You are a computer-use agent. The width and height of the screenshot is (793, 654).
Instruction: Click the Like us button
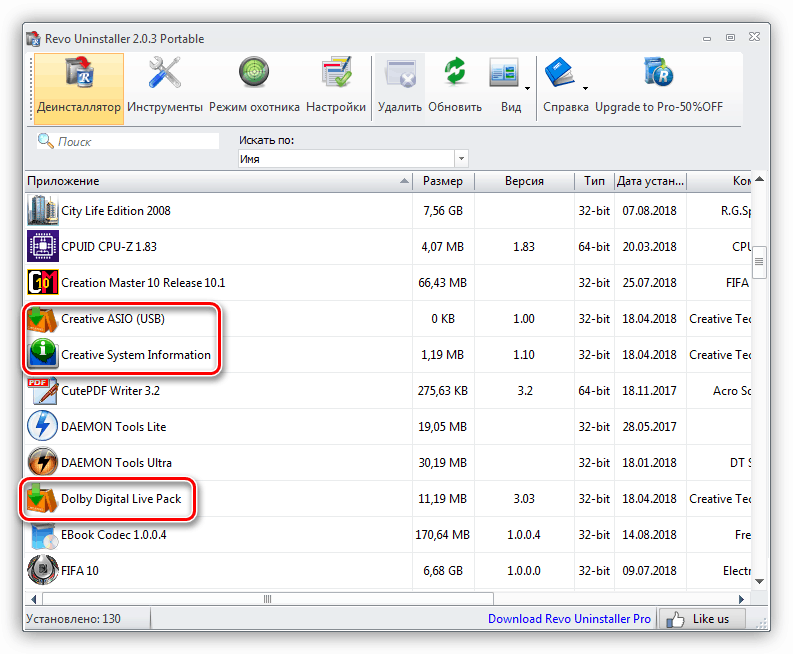701,619
